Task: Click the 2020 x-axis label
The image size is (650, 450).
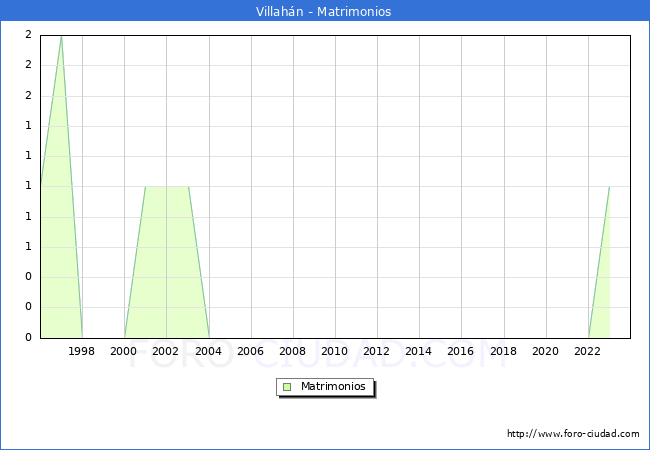Action: point(546,351)
